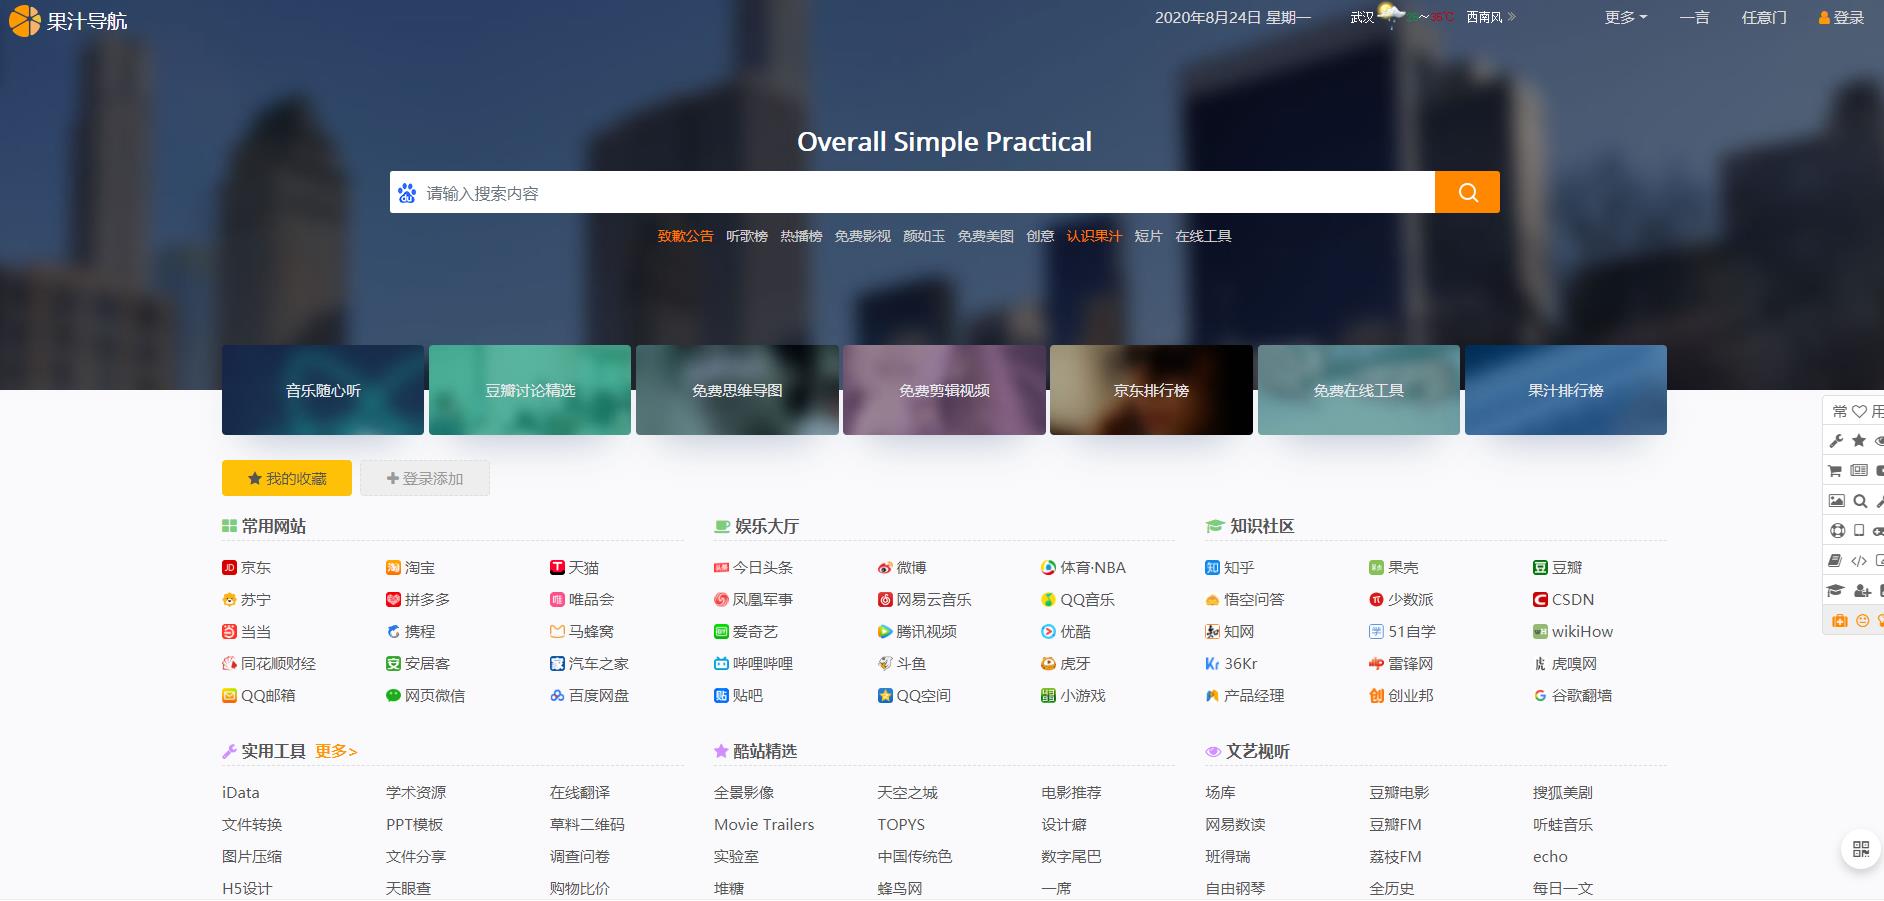The height and width of the screenshot is (901, 1884).
Task: Select the 热播榜 quick link under search
Action: [801, 236]
